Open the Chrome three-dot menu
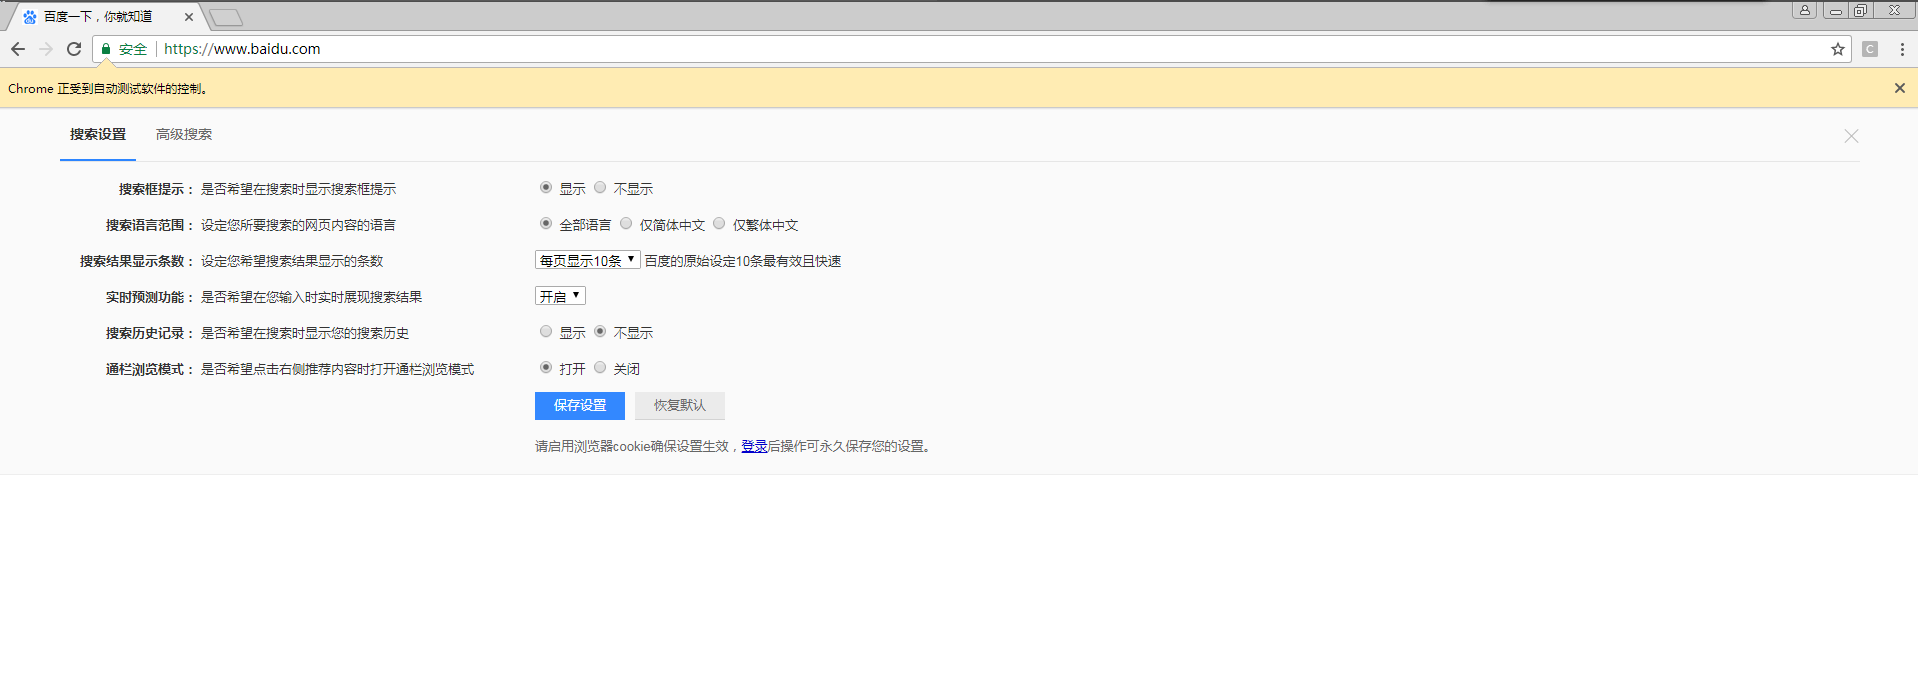 [1902, 49]
